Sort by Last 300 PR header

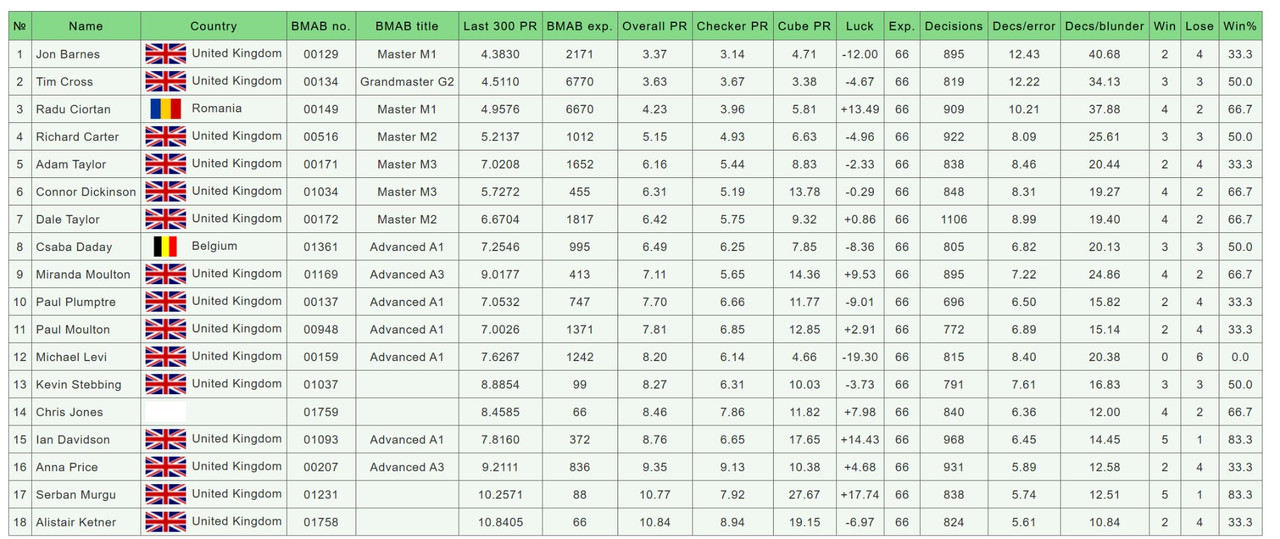501,26
